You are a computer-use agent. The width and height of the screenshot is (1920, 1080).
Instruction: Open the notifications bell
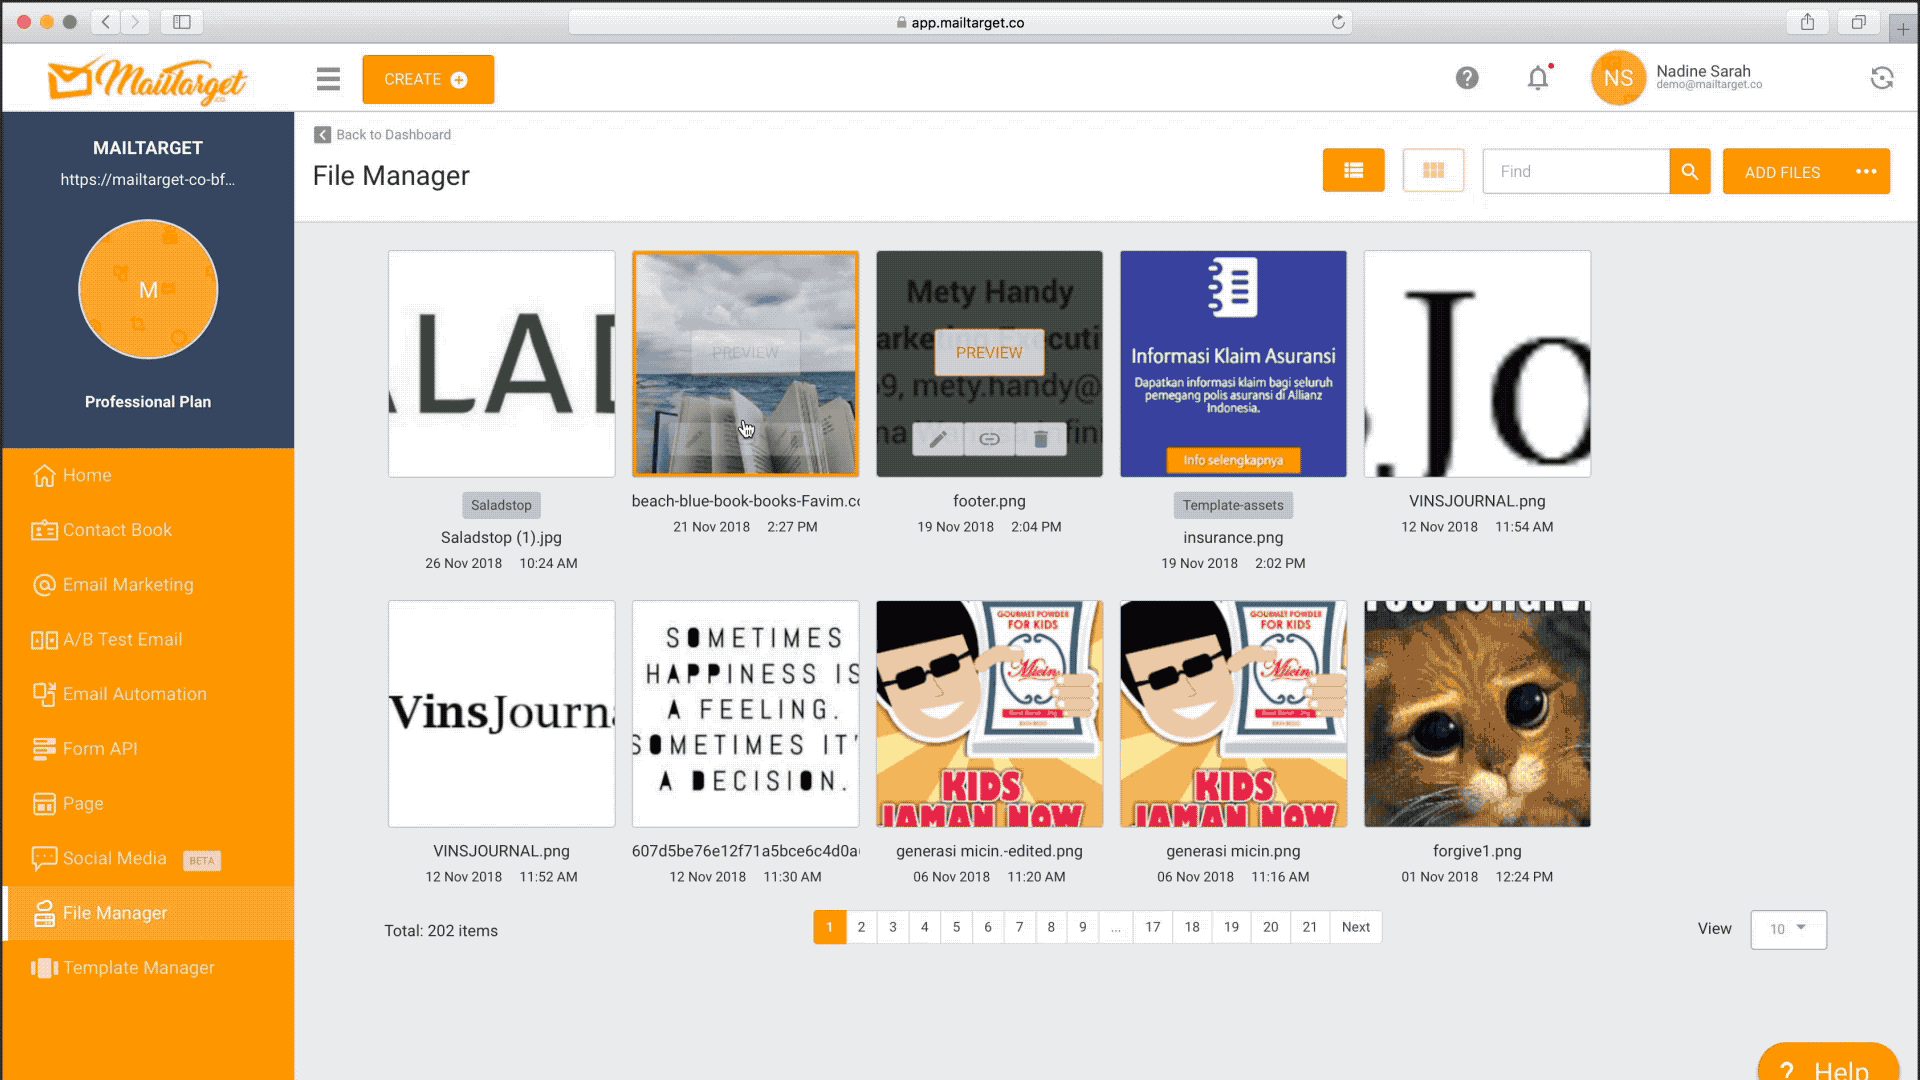tap(1537, 78)
